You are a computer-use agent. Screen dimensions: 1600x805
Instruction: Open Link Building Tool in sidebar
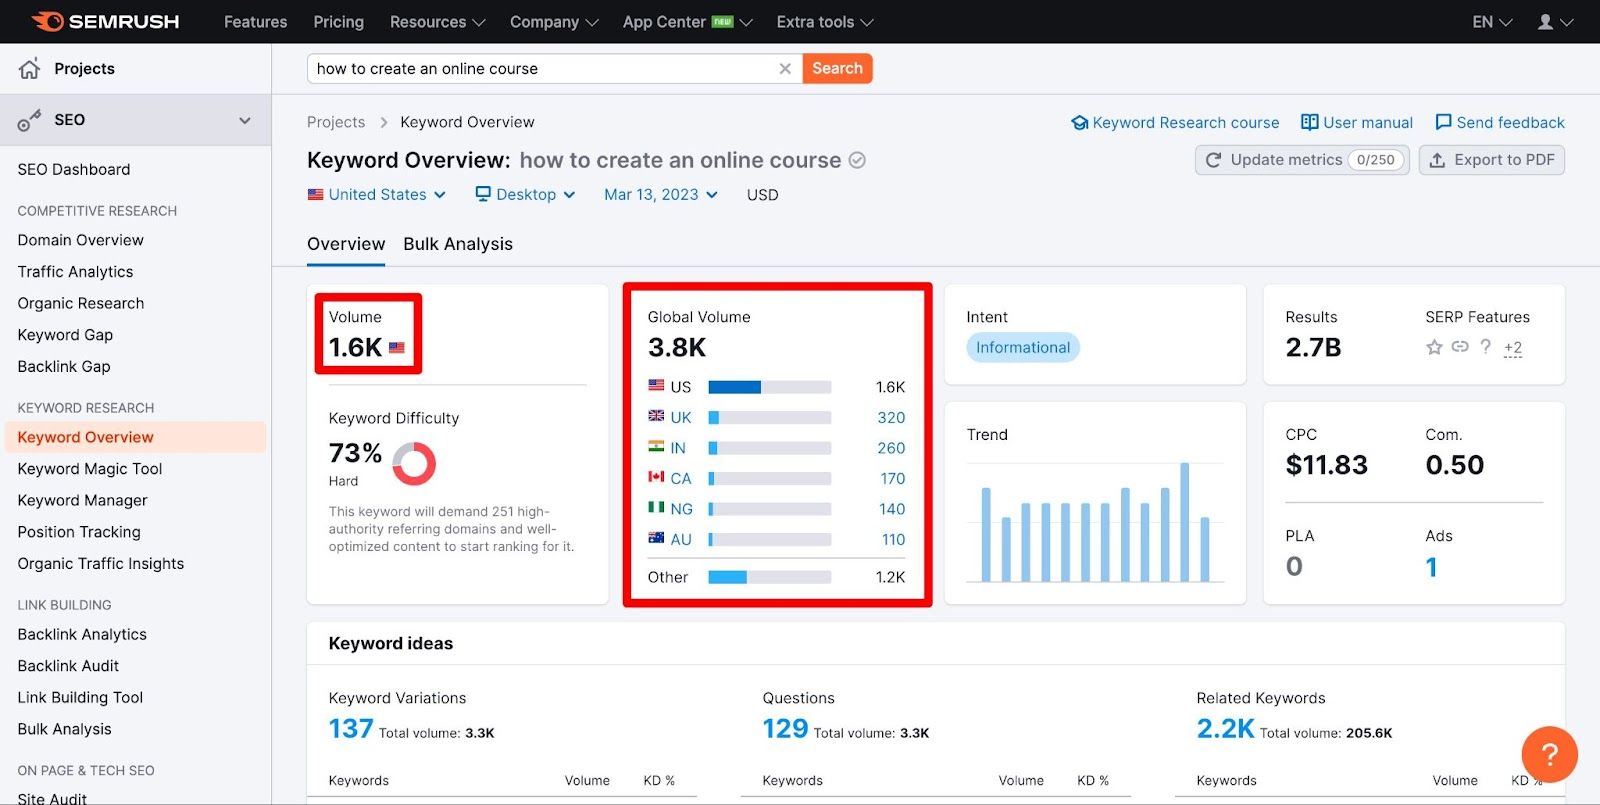[x=80, y=697]
